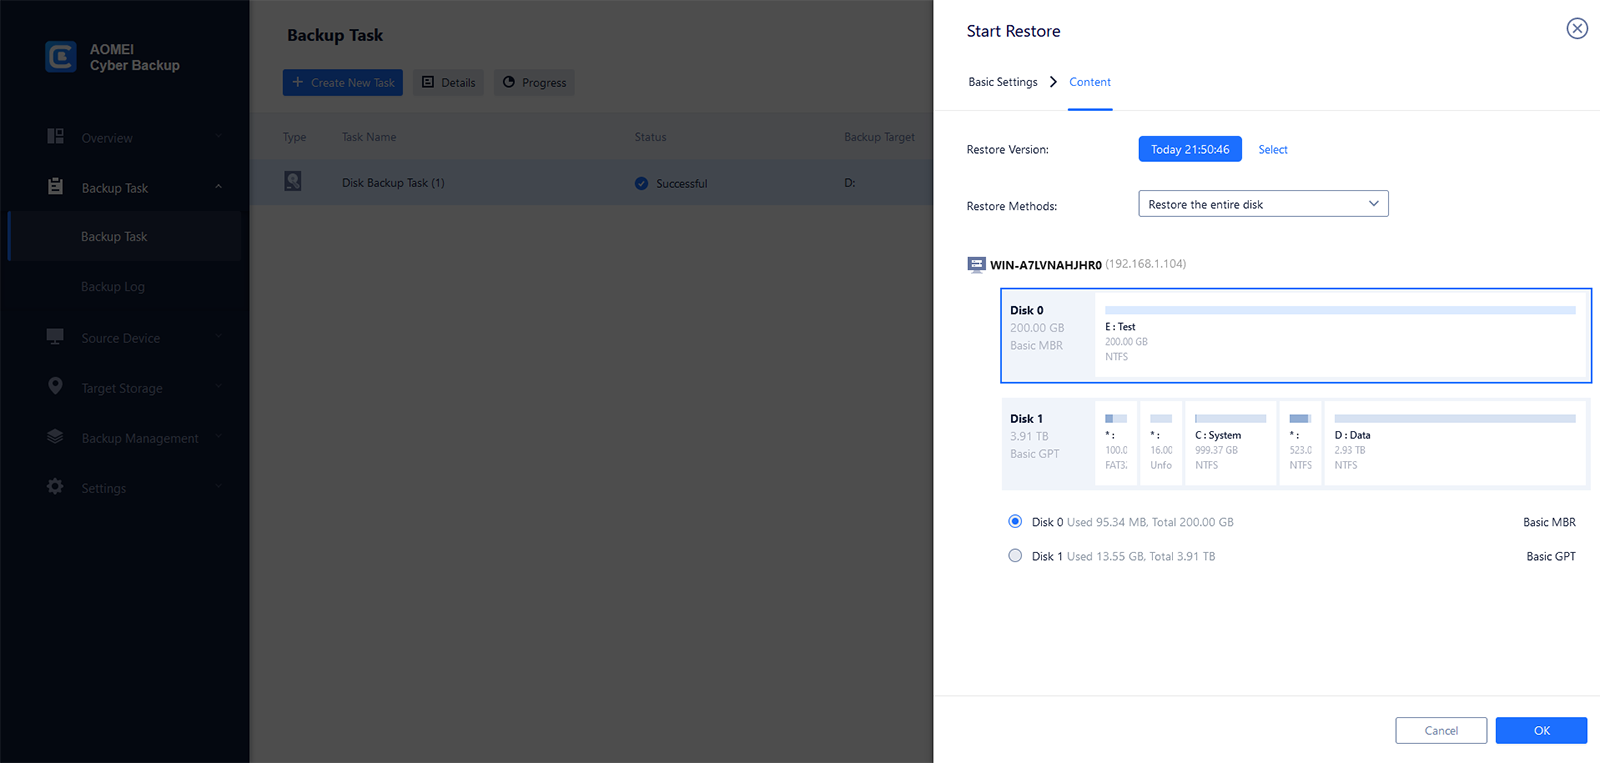This screenshot has height=763, width=1600.
Task: Click the 16 MB unformatted partition on Disk 1
Action: click(x=1161, y=443)
